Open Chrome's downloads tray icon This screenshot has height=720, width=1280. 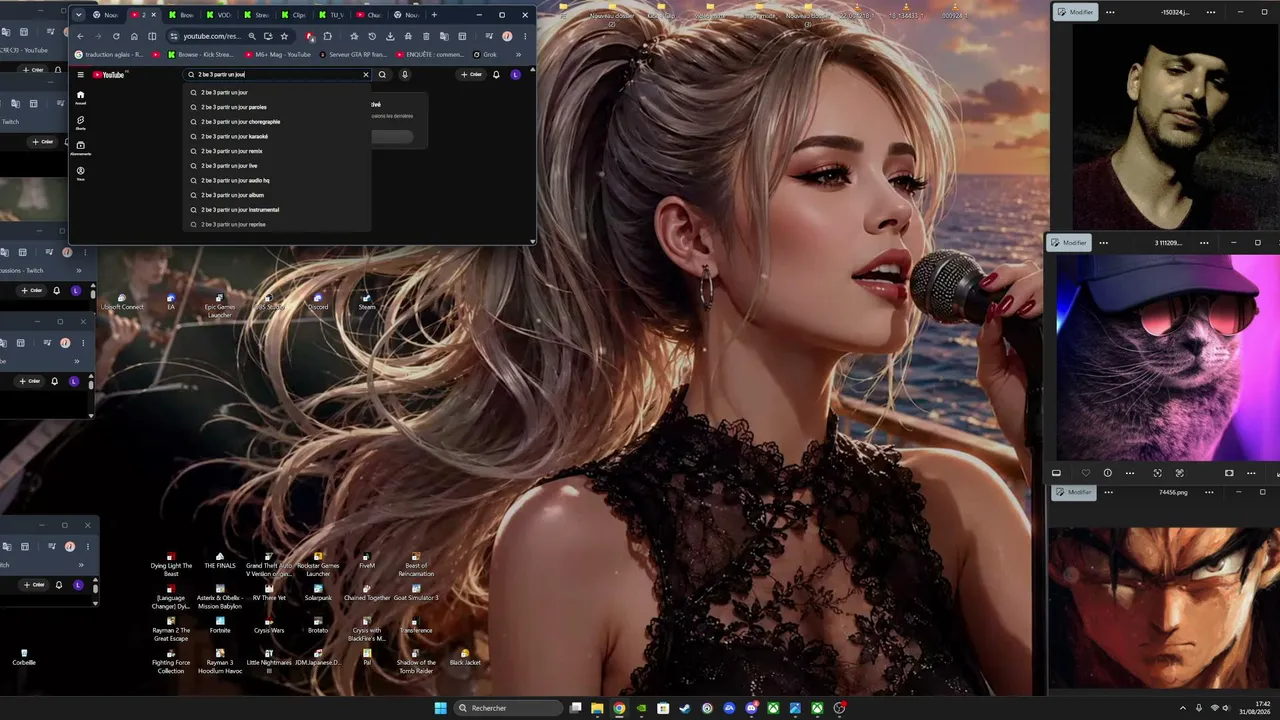pos(390,36)
